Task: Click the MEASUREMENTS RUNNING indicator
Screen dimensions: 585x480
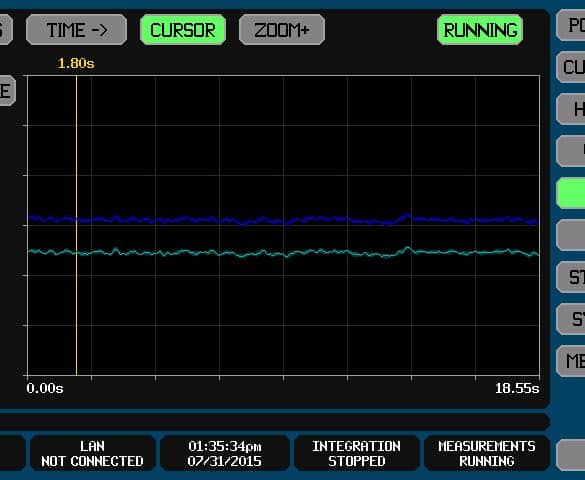Action: (487, 454)
